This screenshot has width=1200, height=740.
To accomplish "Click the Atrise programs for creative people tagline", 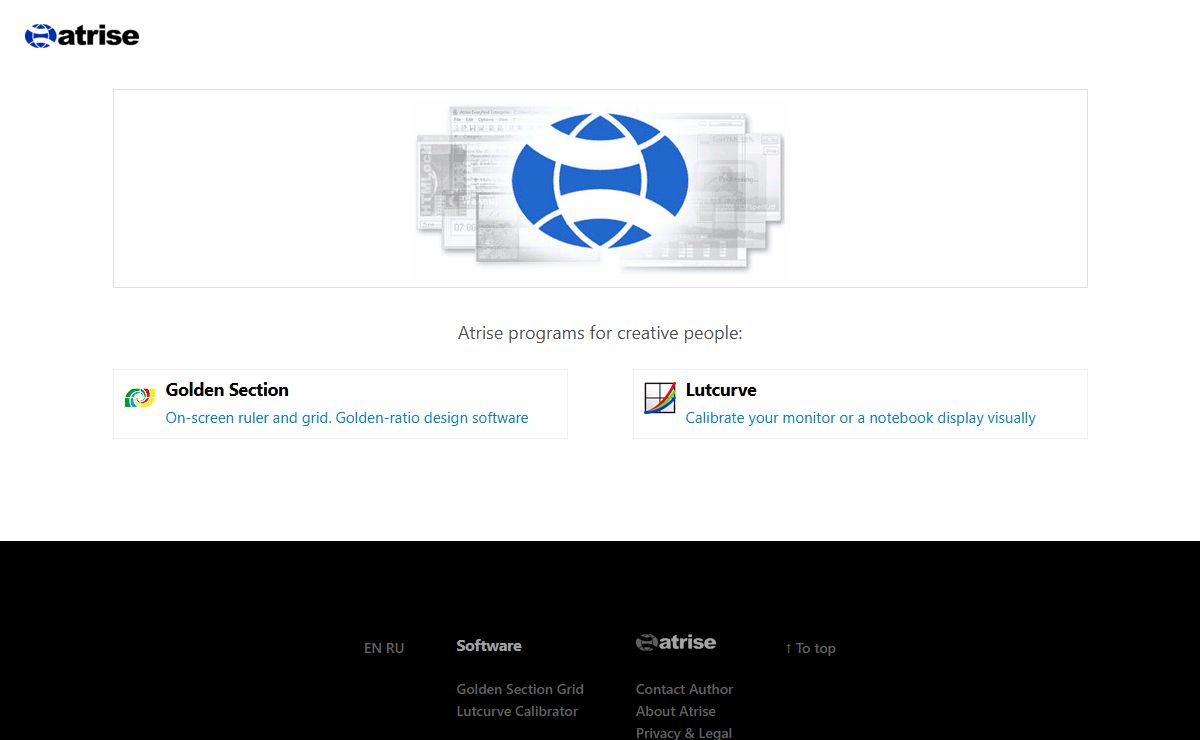I will pos(600,333).
